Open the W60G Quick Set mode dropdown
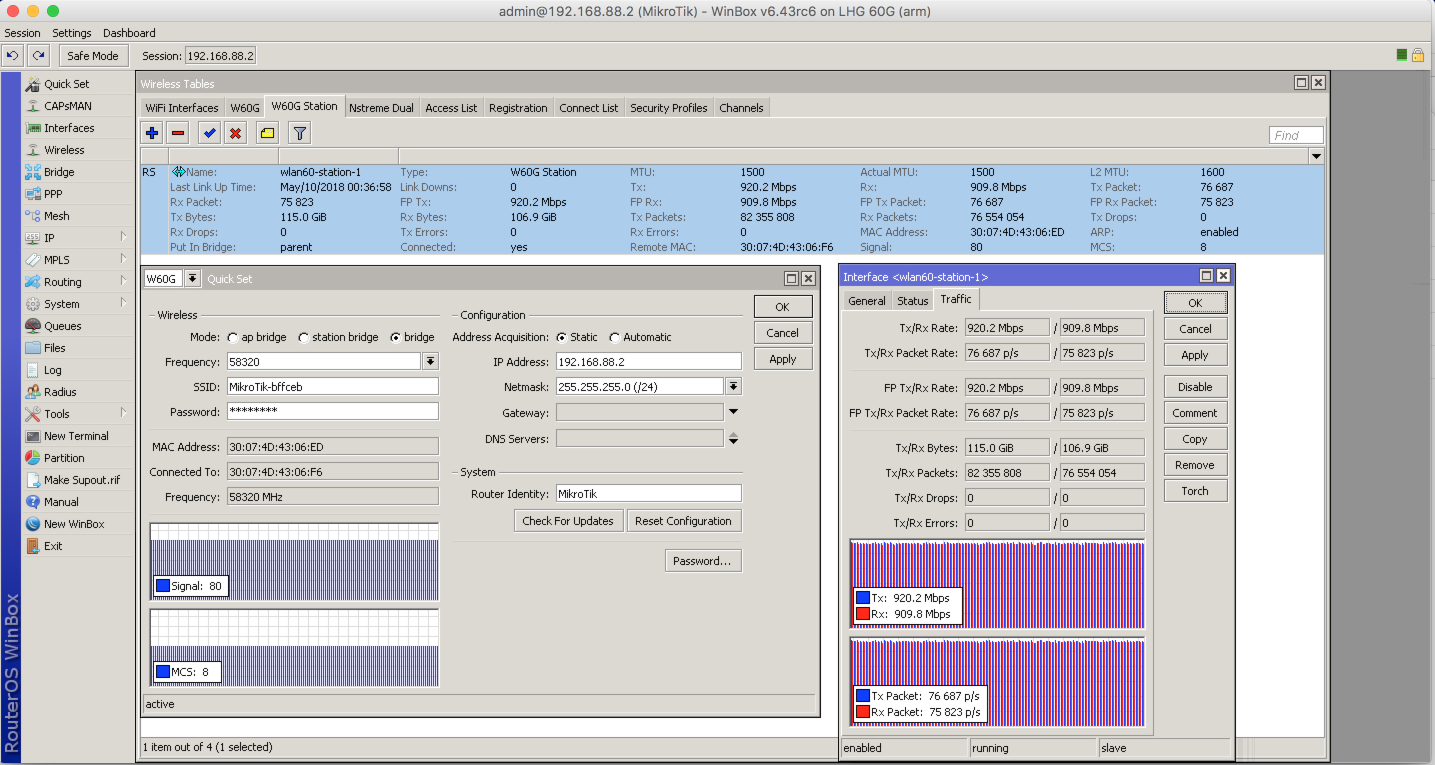 pyautogui.click(x=193, y=279)
